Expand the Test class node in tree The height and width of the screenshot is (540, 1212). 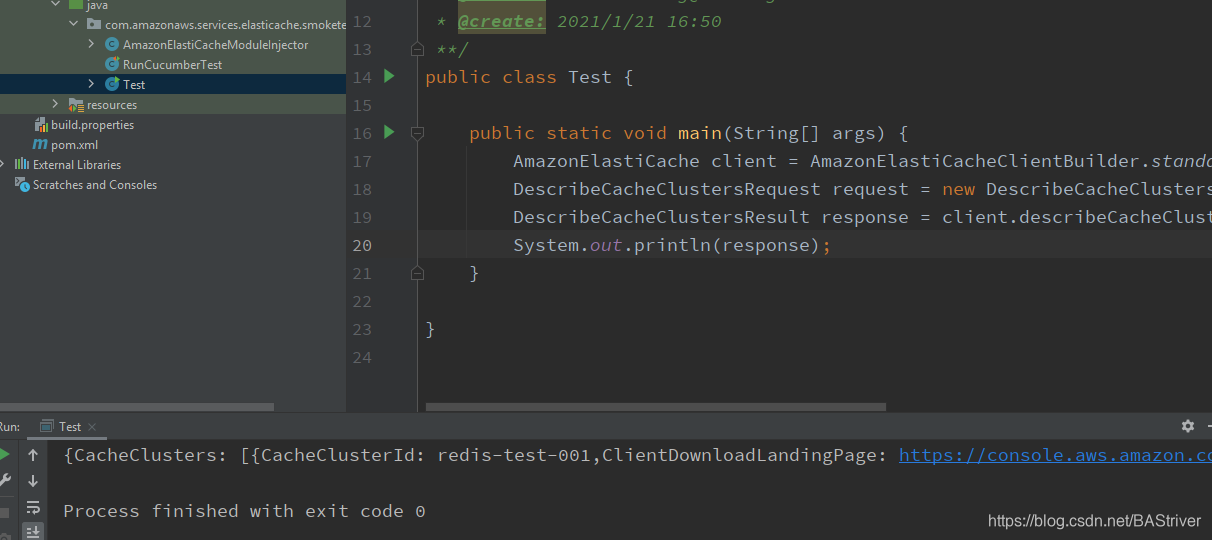click(x=91, y=84)
